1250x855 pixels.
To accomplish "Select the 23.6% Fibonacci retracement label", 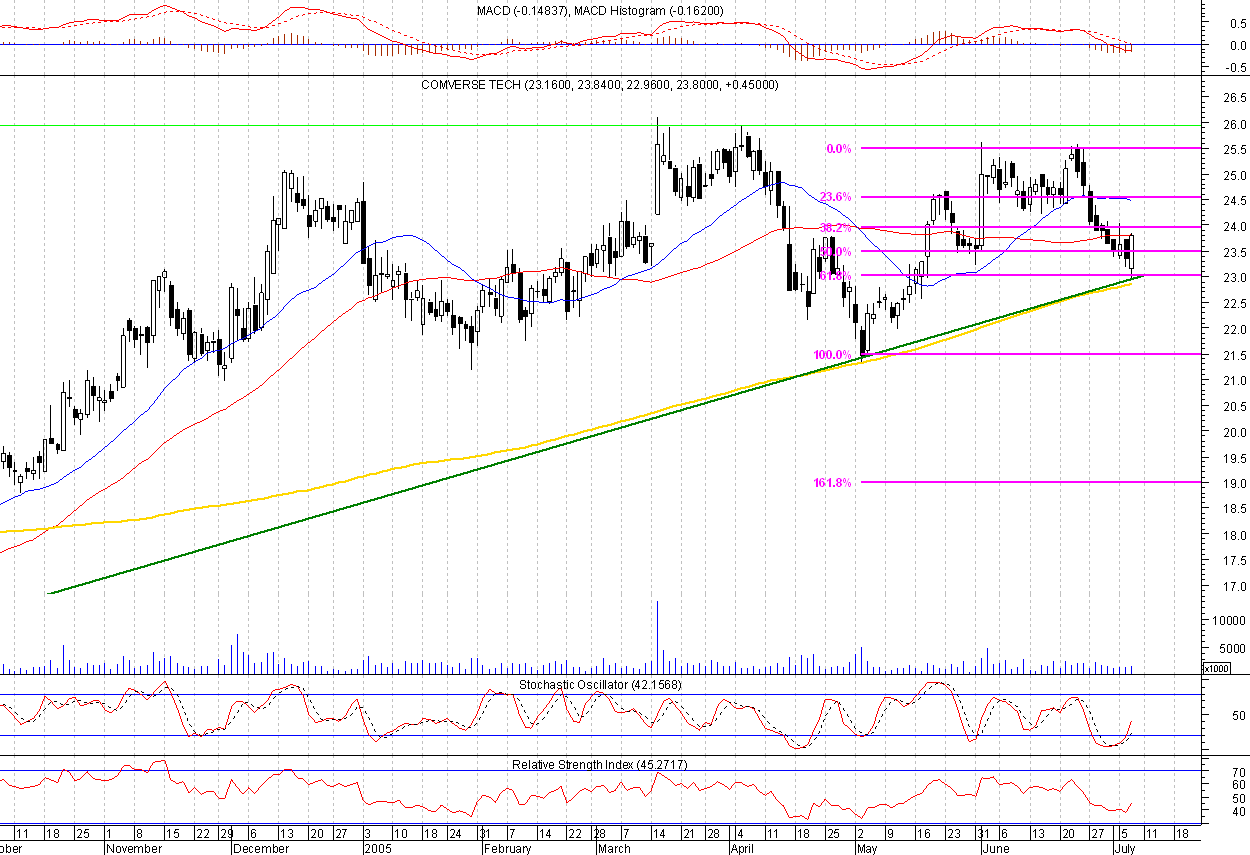I will pos(835,197).
